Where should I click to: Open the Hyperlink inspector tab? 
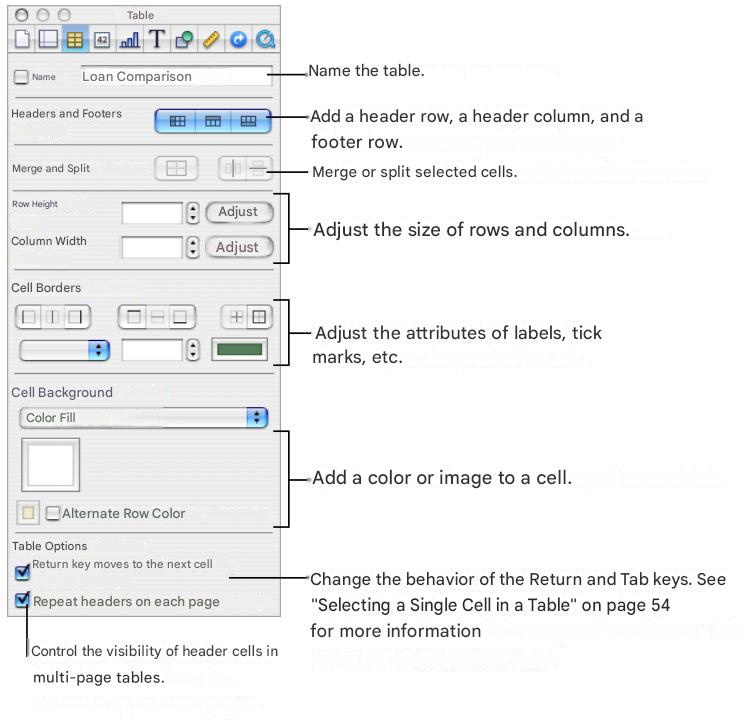pos(238,39)
